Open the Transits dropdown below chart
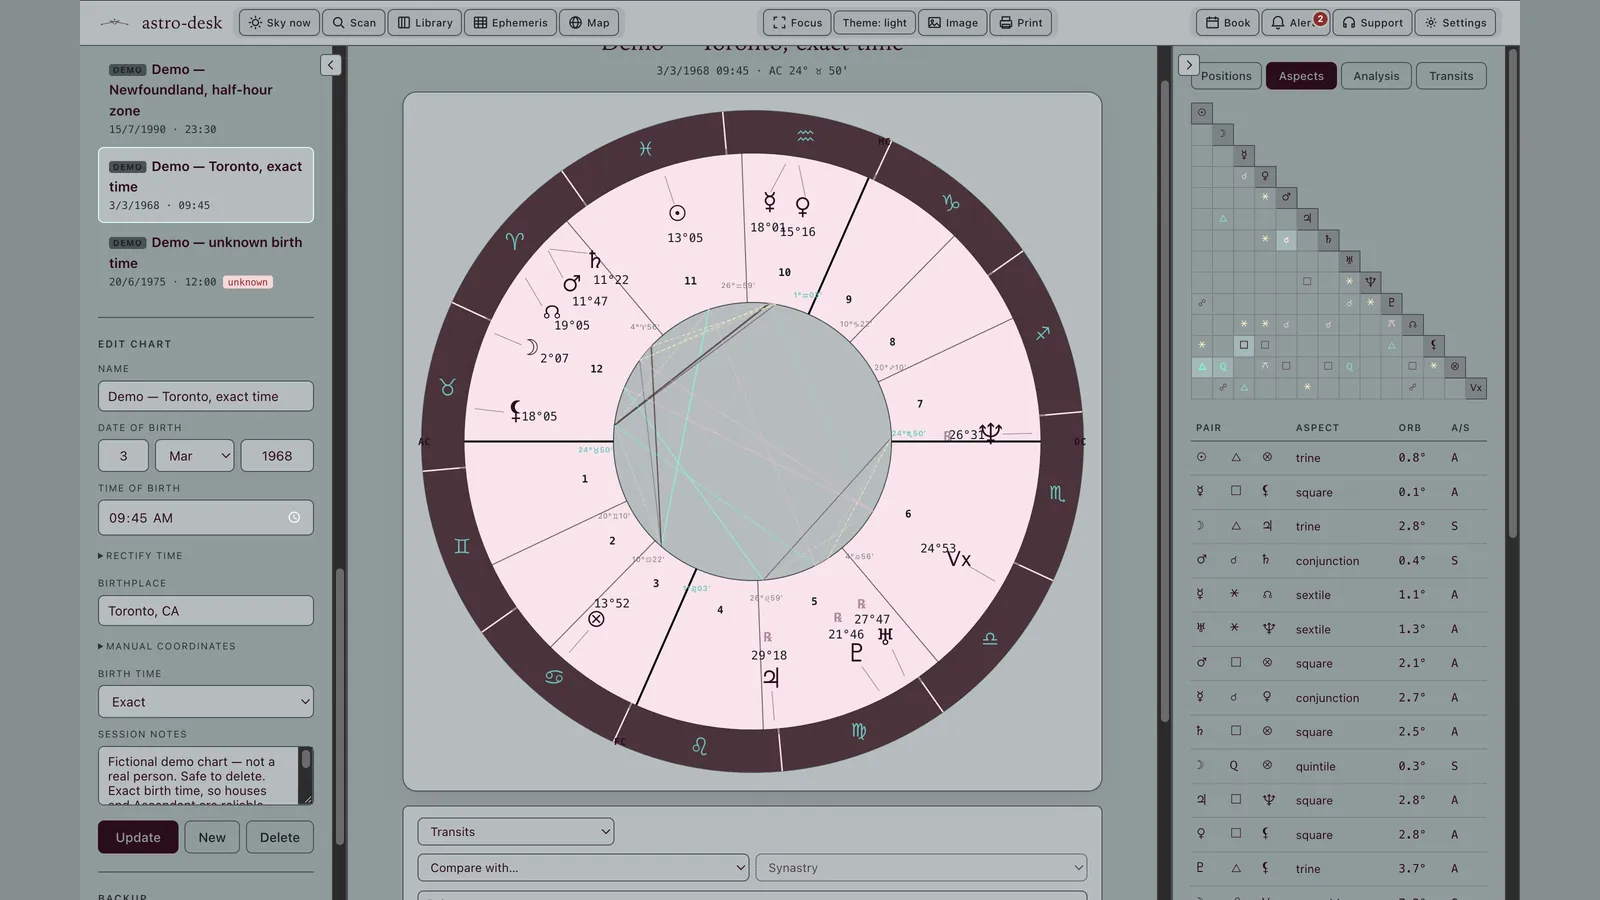Viewport: 1600px width, 900px height. (x=515, y=832)
